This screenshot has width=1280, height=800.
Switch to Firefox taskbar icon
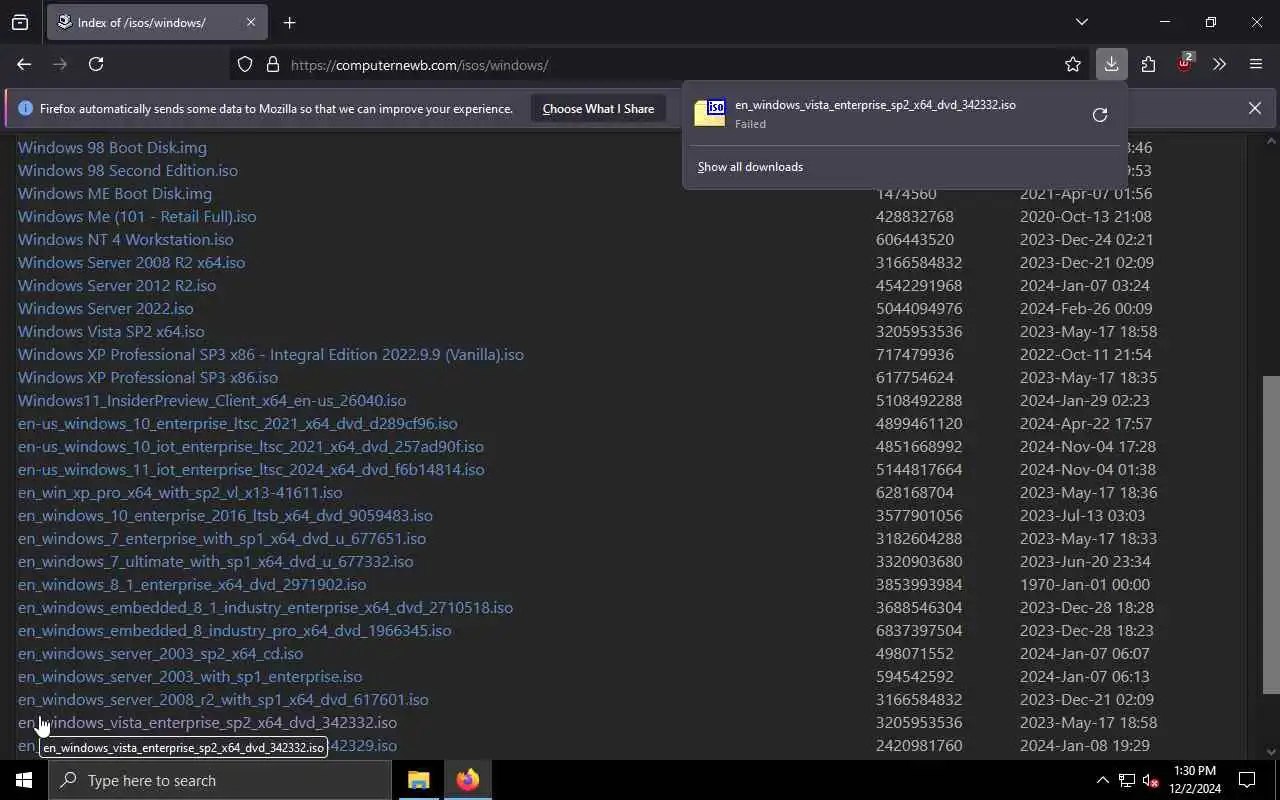(467, 780)
